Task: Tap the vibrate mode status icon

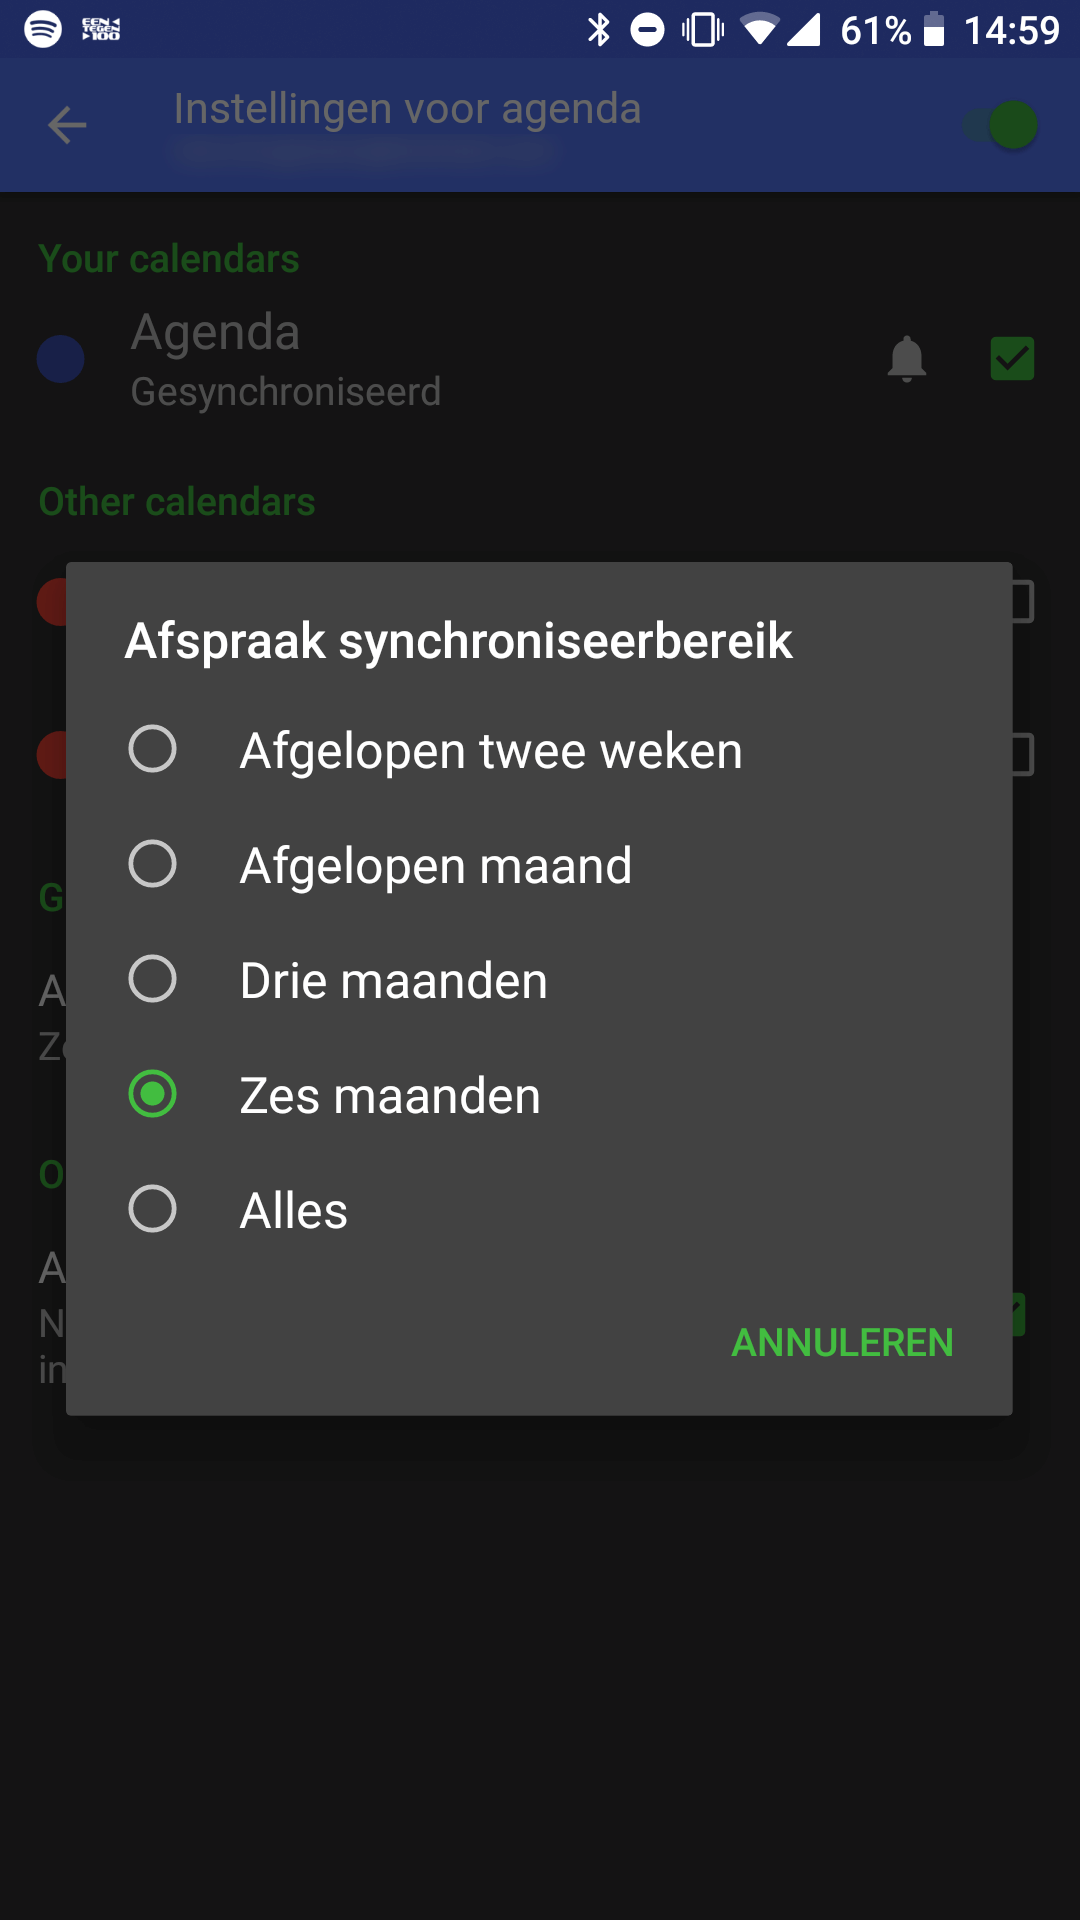Action: click(x=703, y=30)
